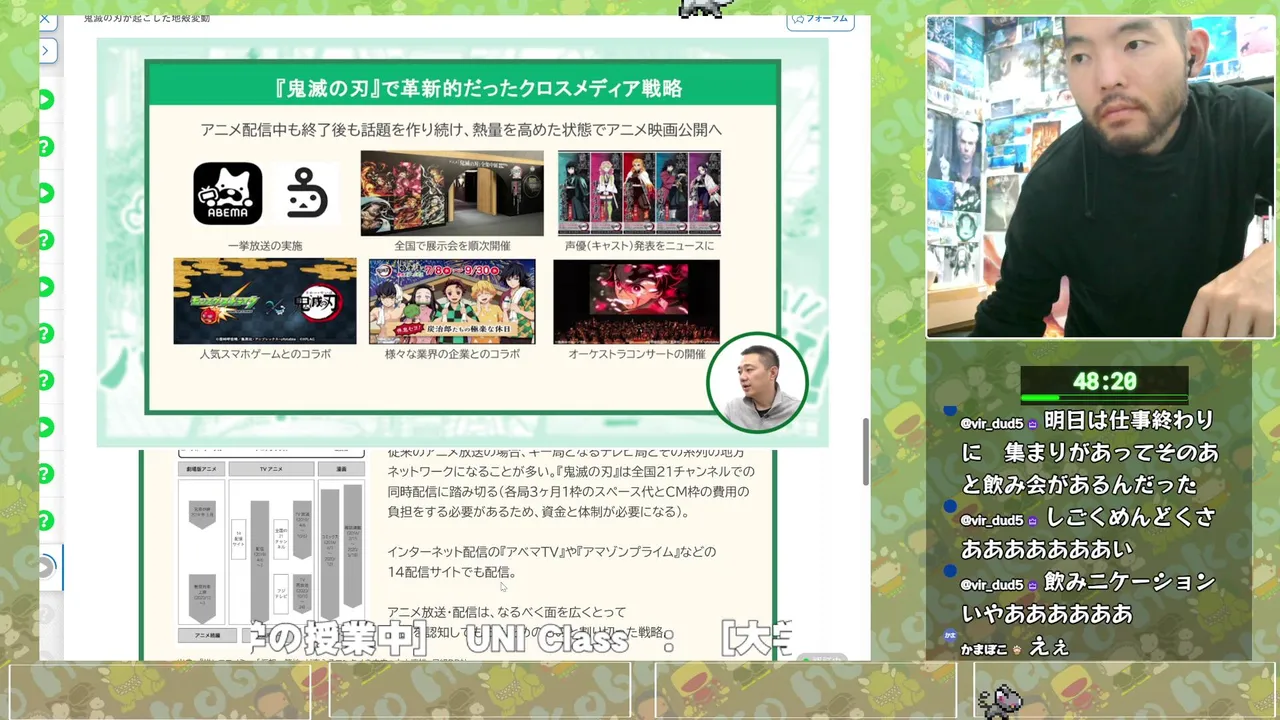Expand the sidebar with the chevron arrow
The height and width of the screenshot is (720, 1280).
[x=46, y=50]
